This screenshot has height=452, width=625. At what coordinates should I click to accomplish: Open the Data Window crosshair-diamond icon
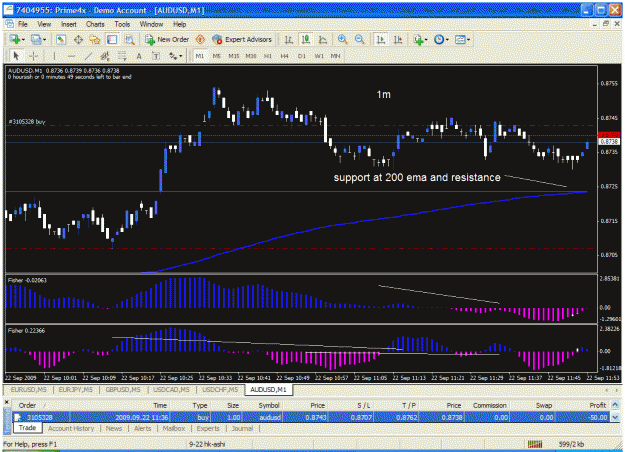(x=78, y=39)
